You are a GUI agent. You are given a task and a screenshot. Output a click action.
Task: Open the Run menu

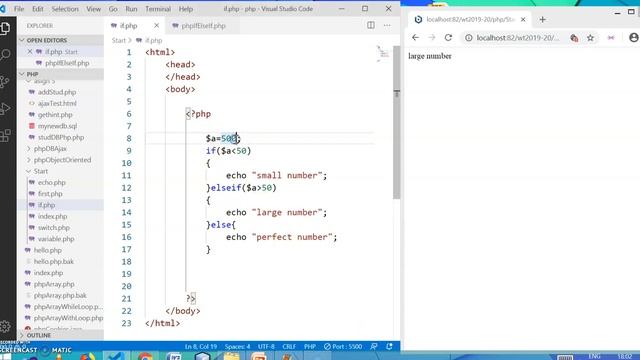pos(131,9)
